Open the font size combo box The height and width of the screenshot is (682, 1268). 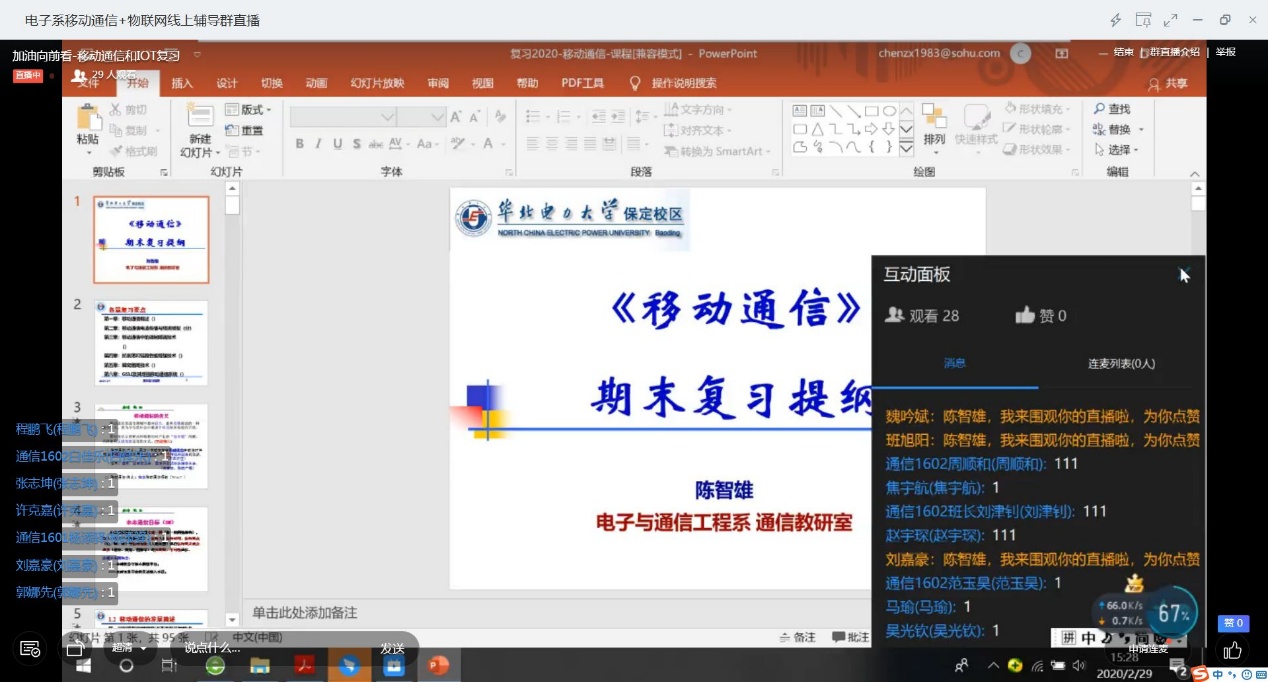point(422,117)
